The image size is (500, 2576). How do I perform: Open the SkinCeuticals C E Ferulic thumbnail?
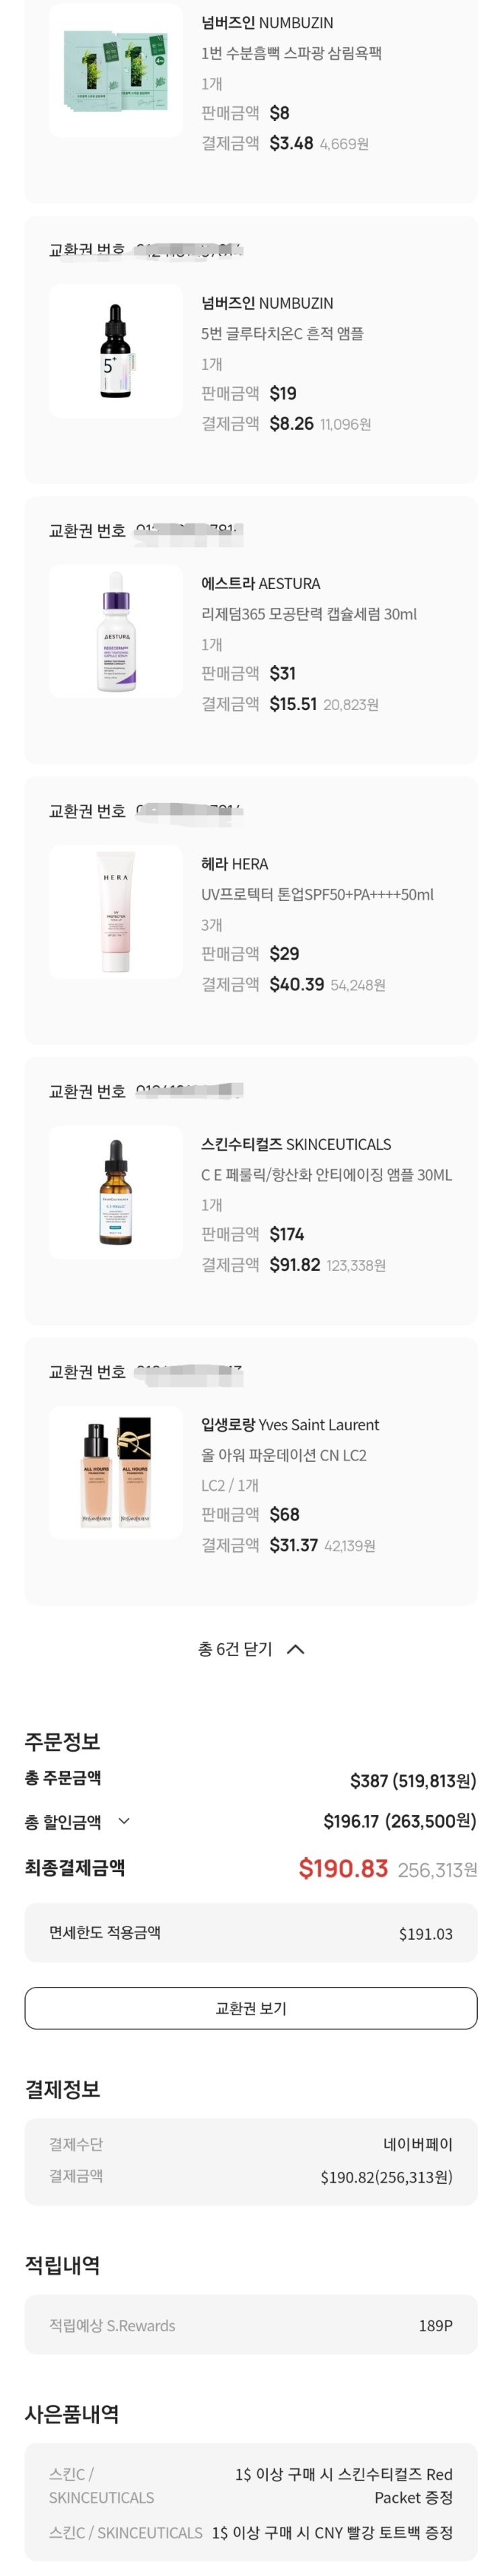tap(116, 1192)
